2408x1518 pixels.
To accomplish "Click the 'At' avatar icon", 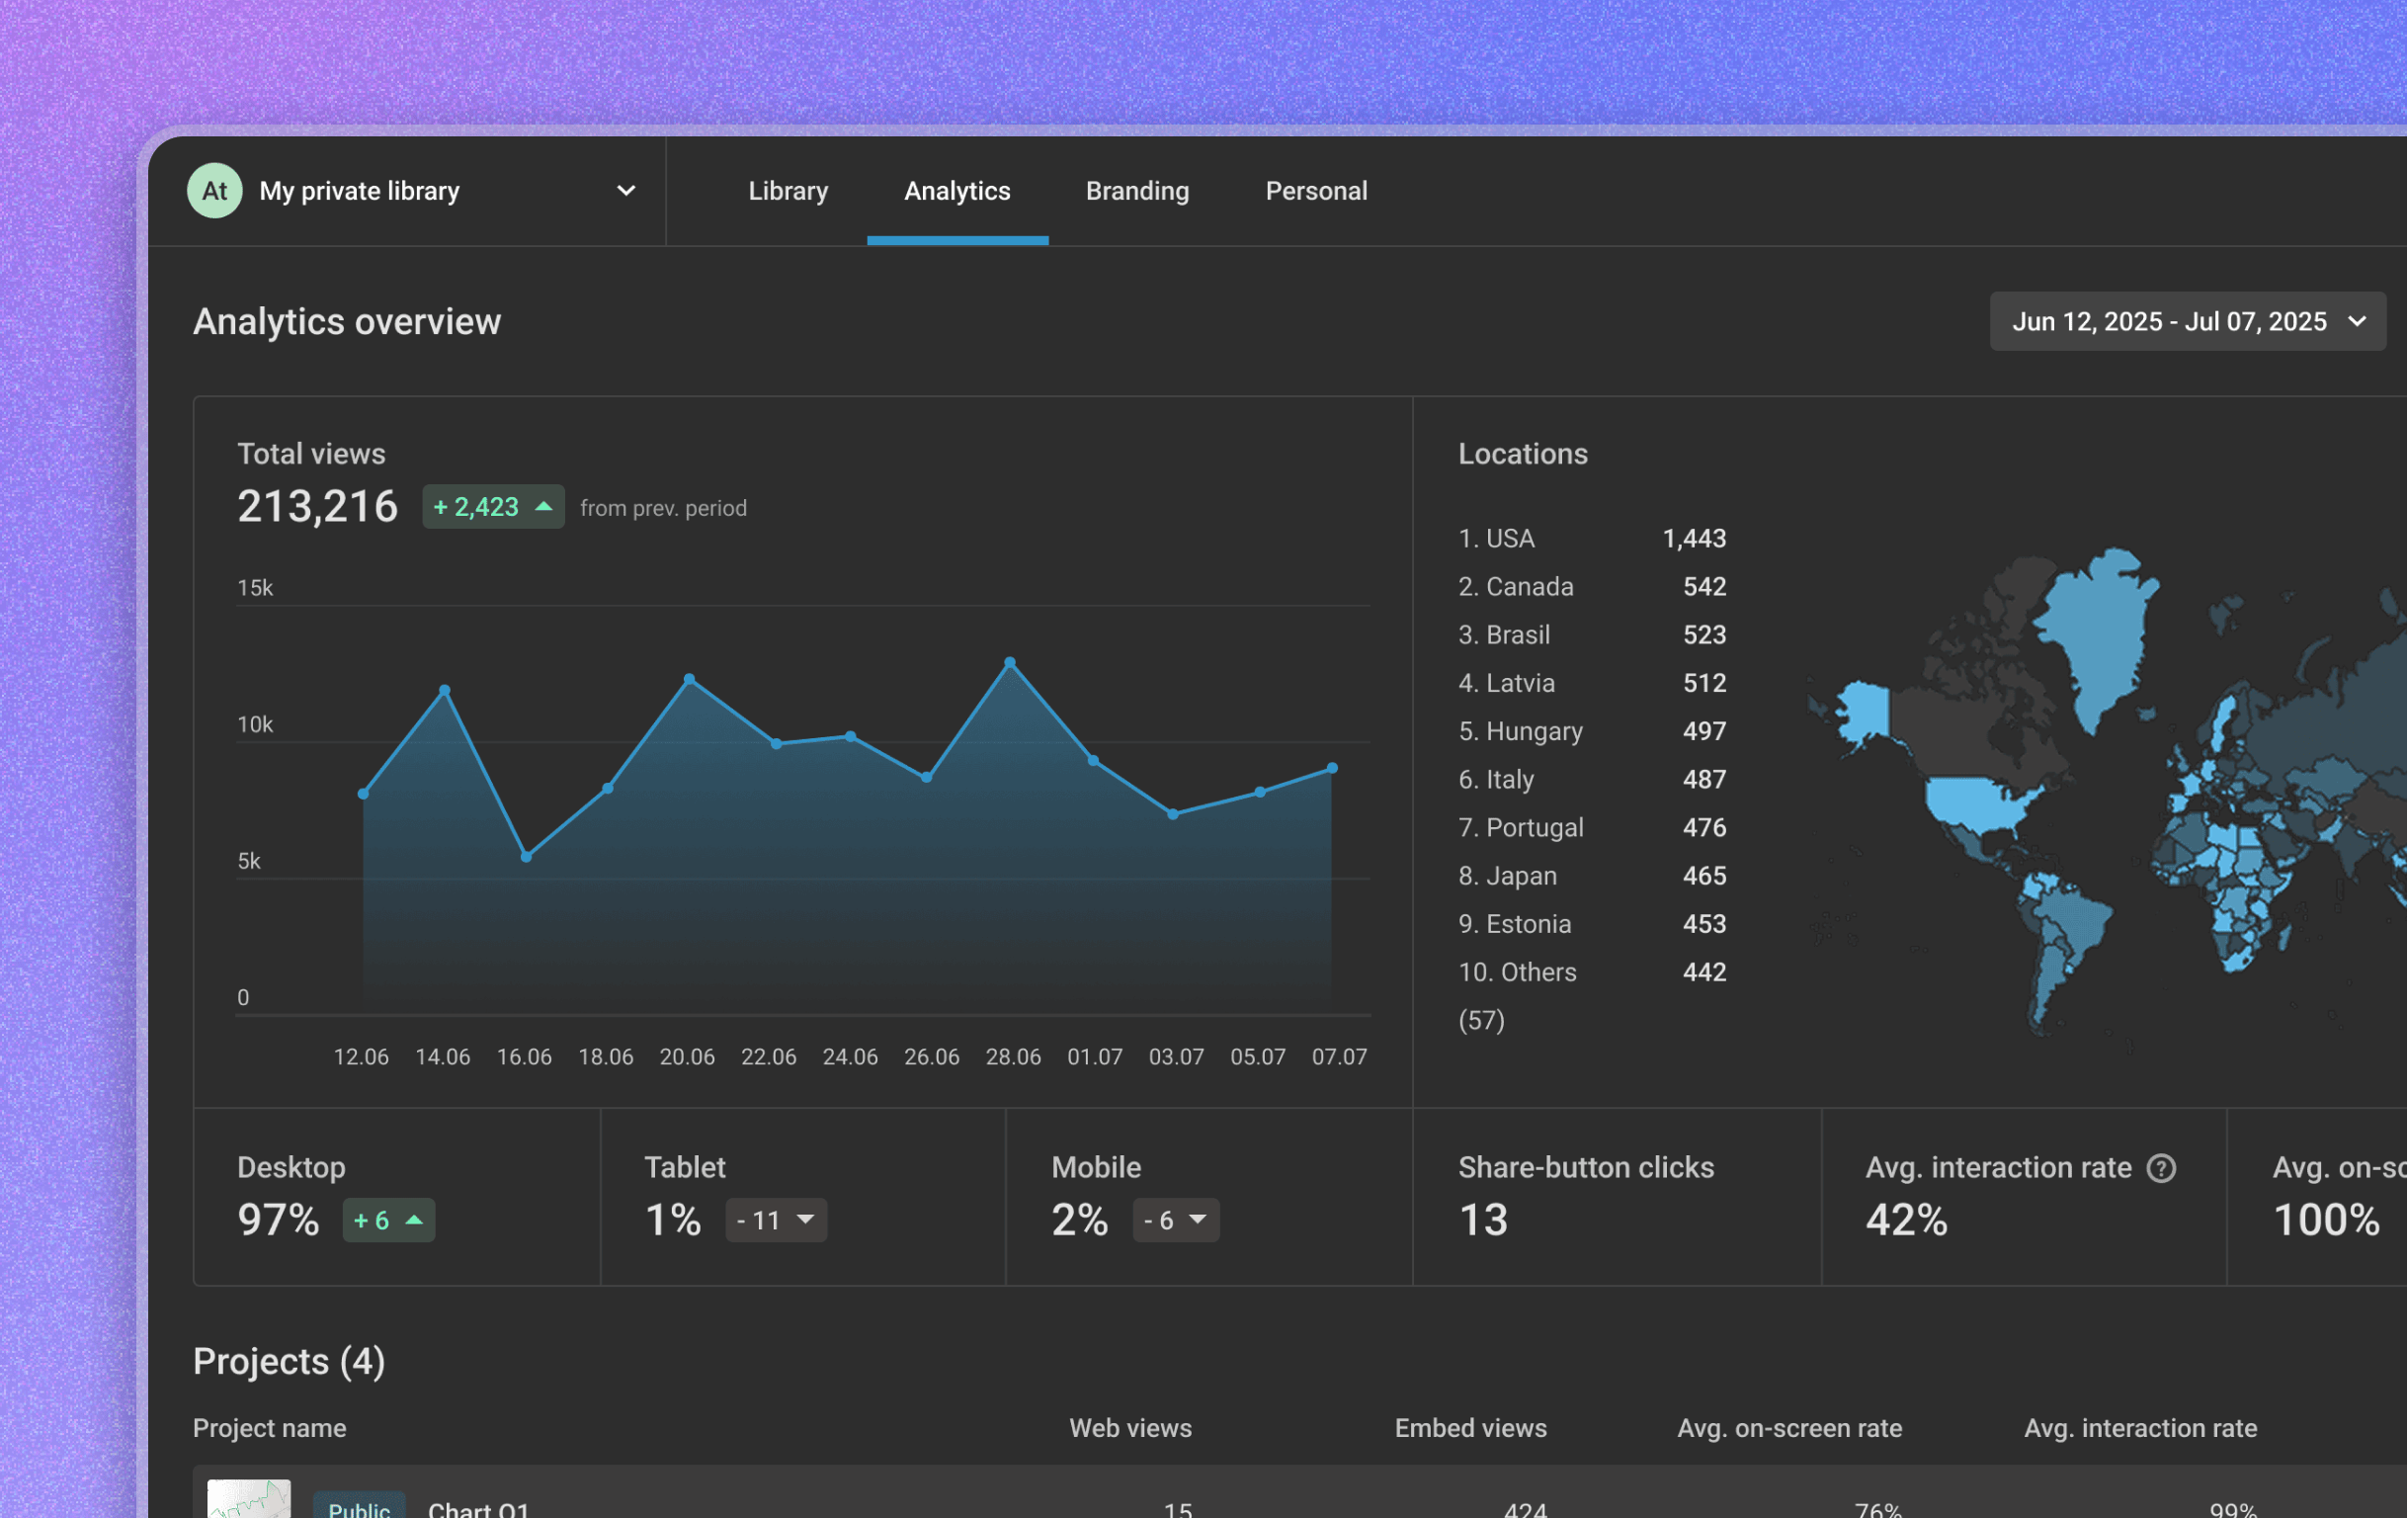I will [x=215, y=190].
